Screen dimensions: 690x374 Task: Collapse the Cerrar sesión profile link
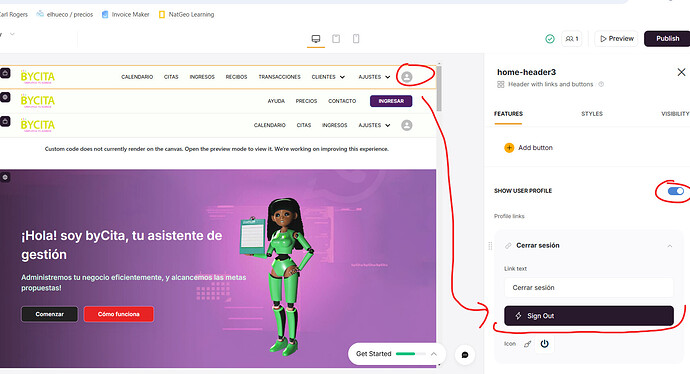(x=669, y=246)
